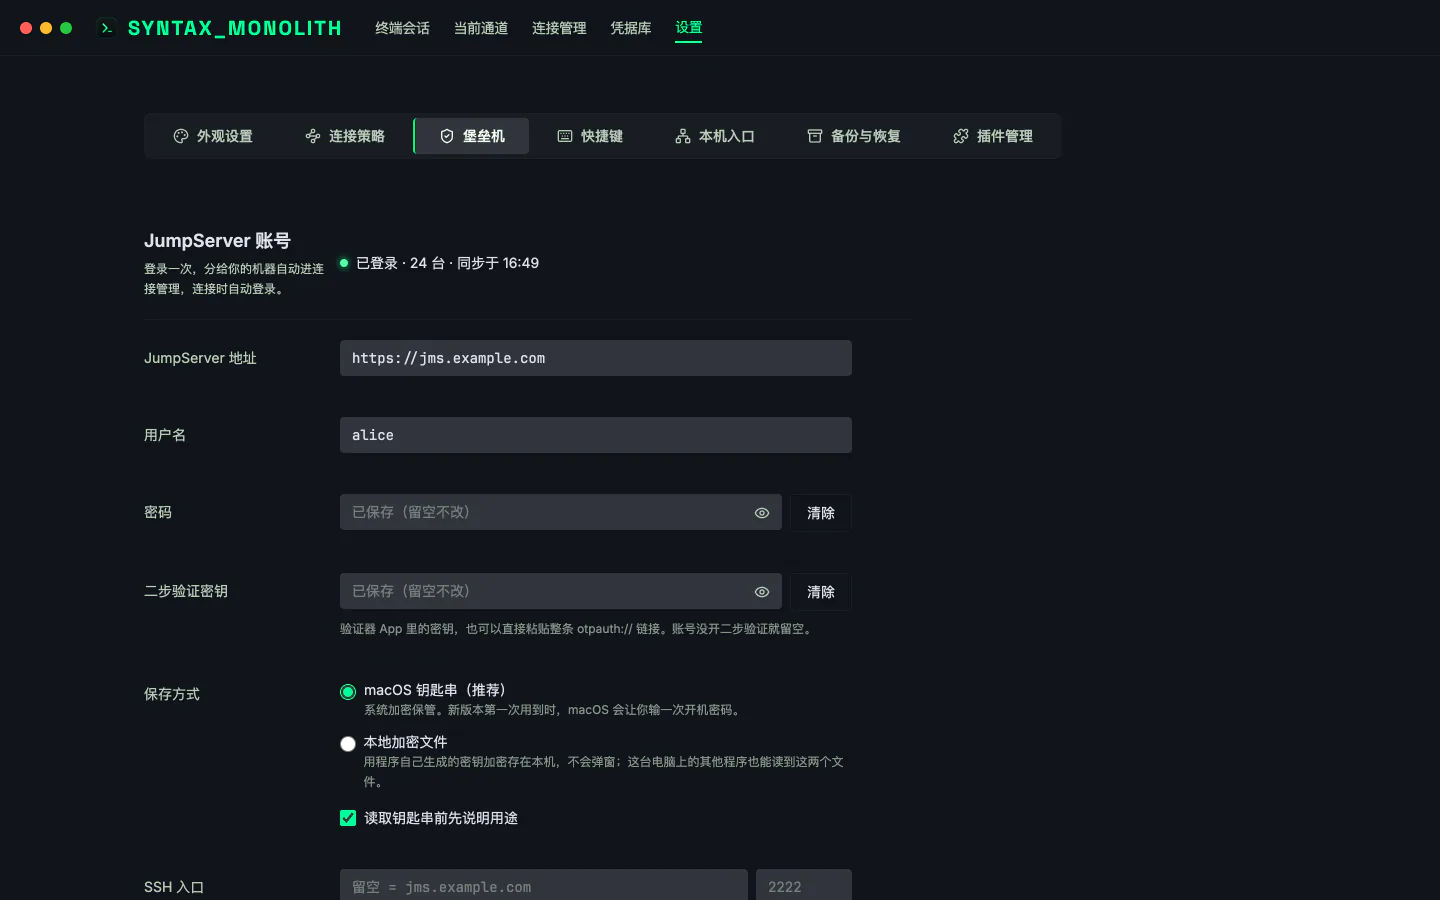Click the SYNTAX_MONOLITH app title

coord(235,28)
